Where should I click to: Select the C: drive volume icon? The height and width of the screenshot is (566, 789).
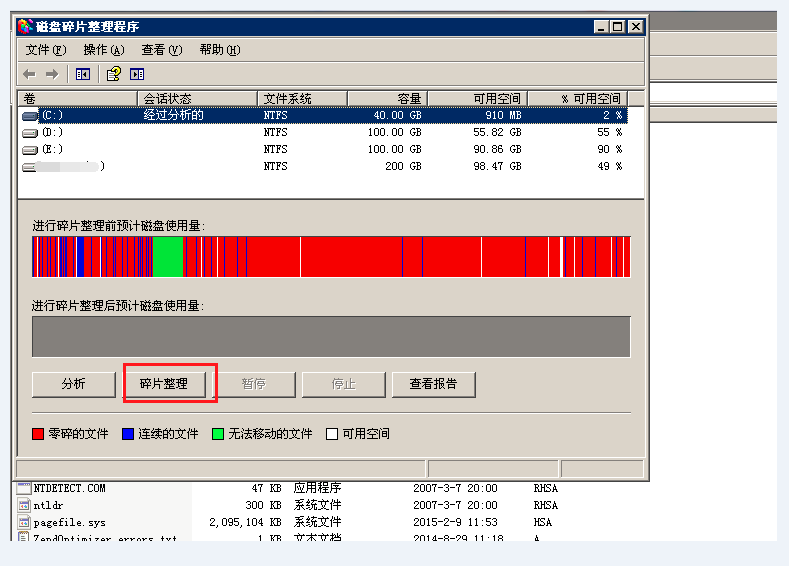30,116
